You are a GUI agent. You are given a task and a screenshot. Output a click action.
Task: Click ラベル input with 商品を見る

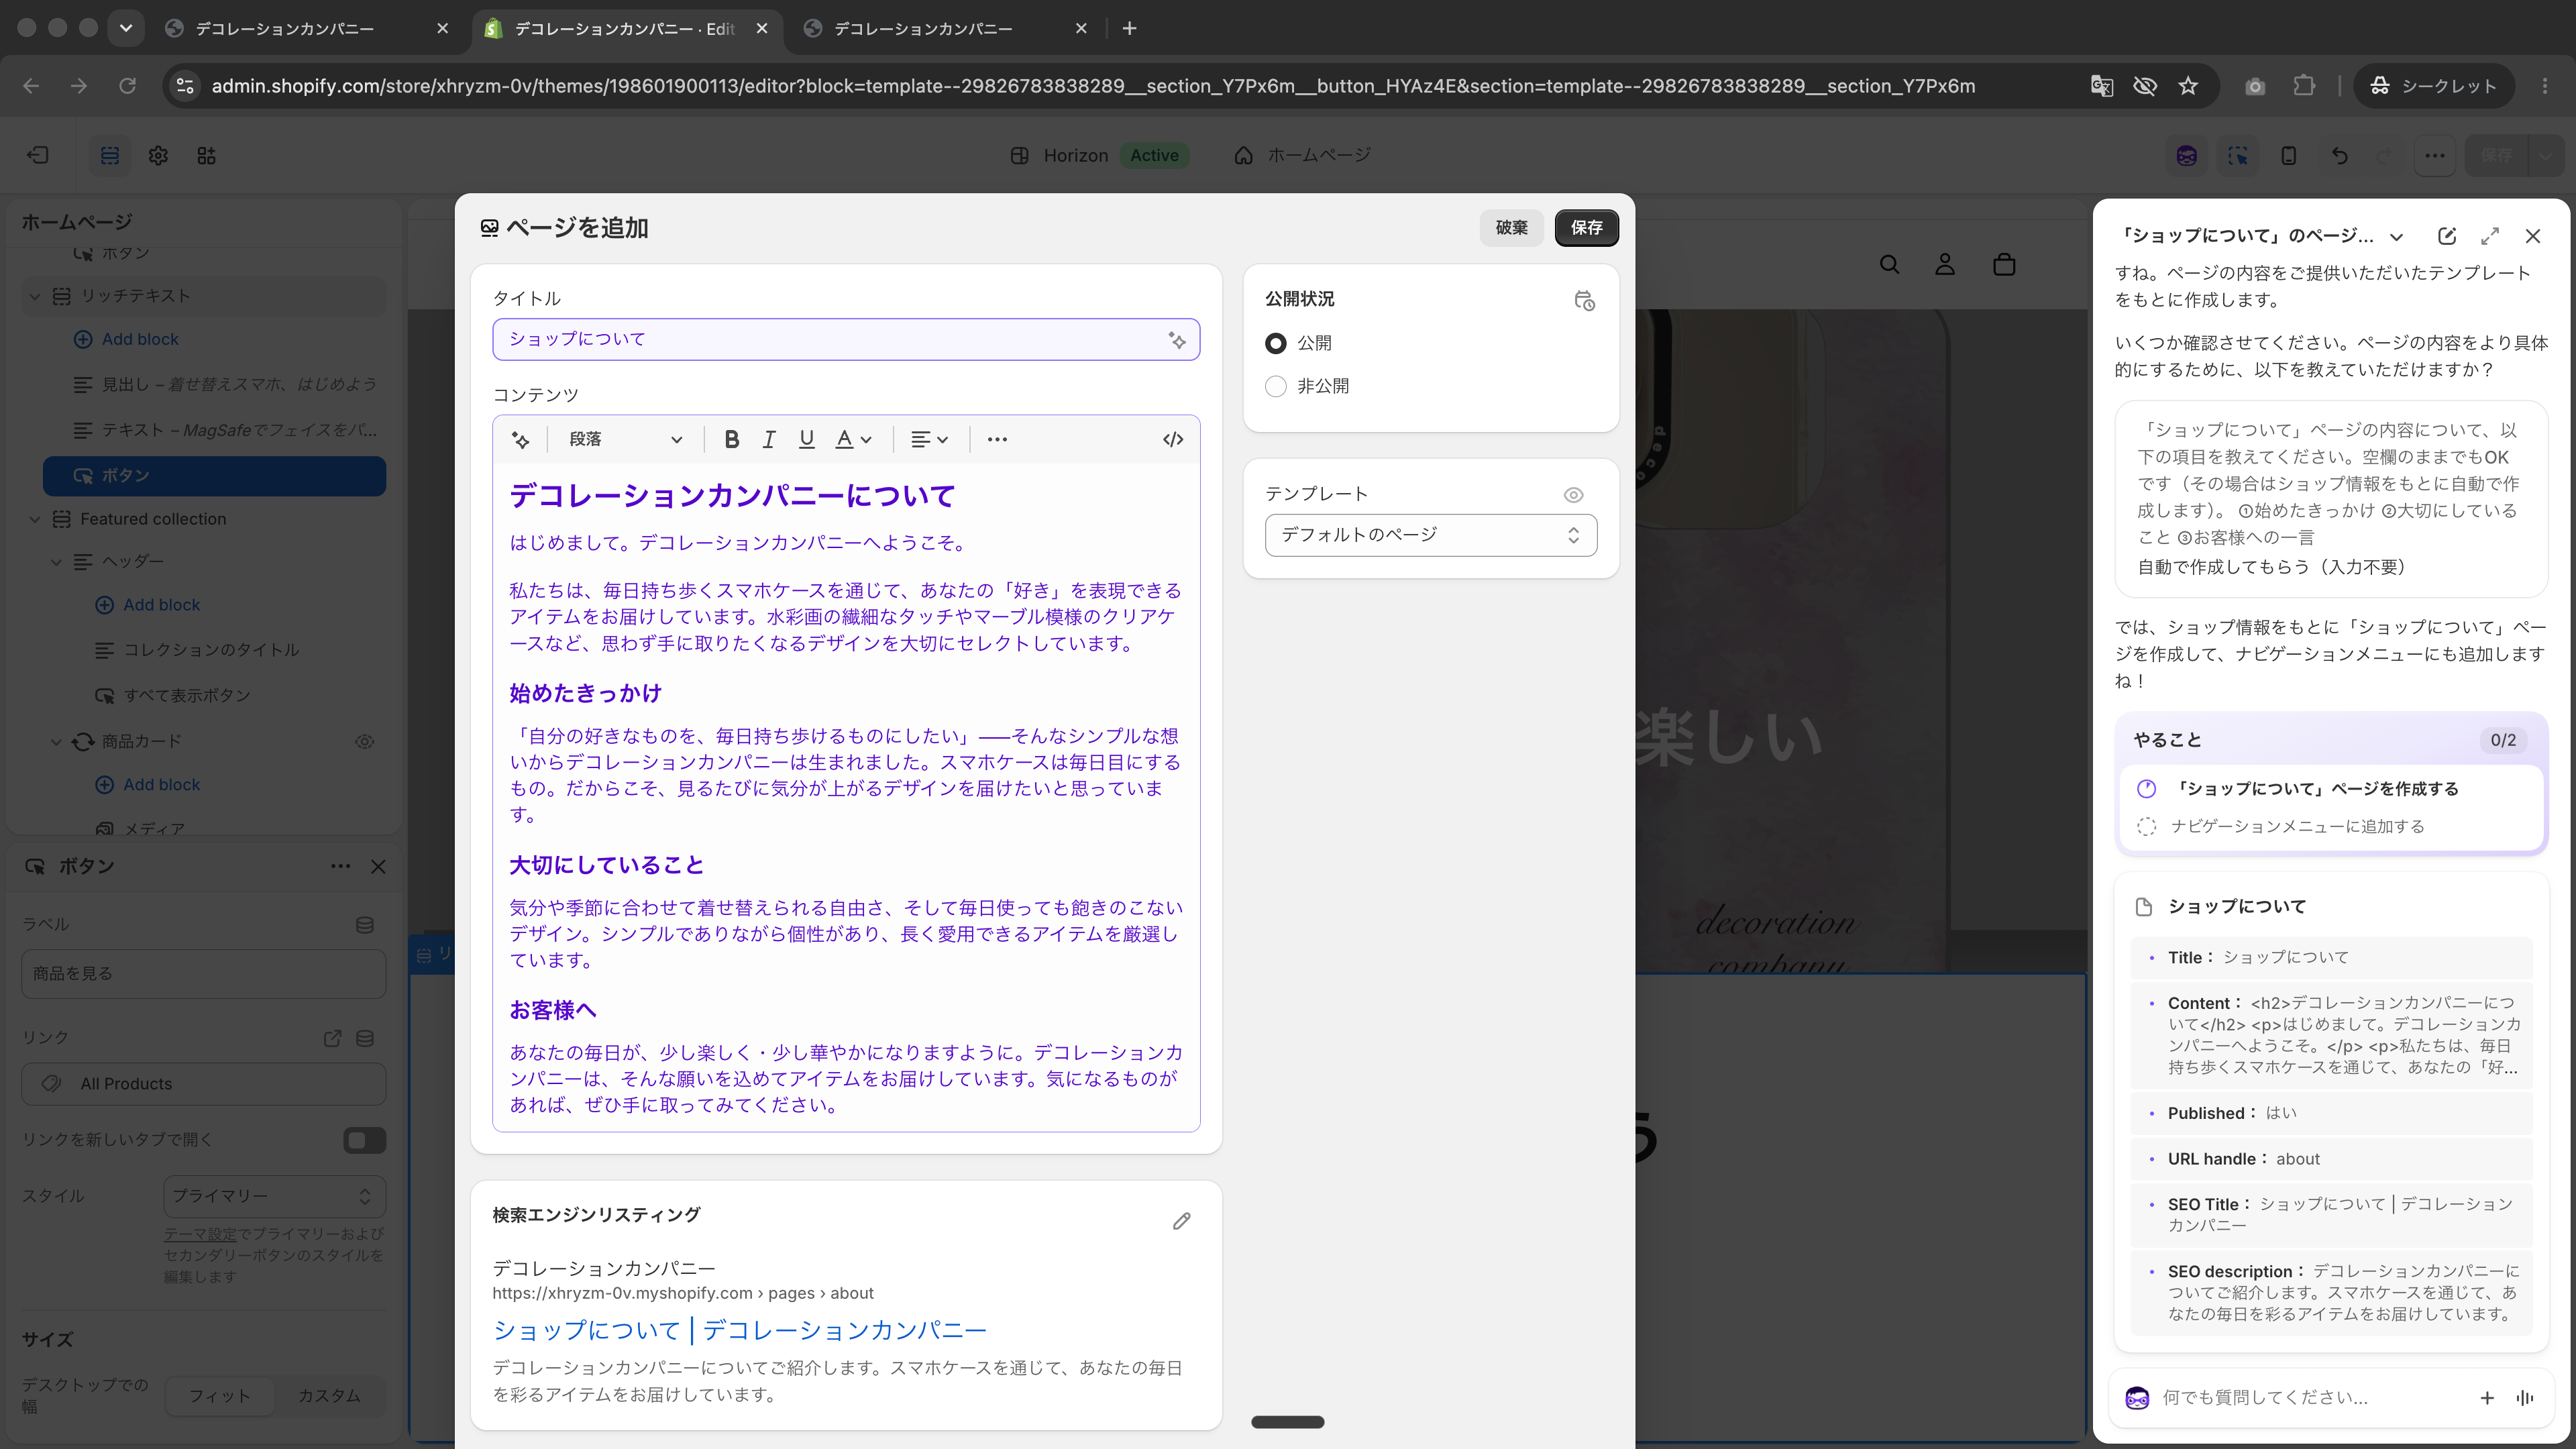pyautogui.click(x=204, y=974)
